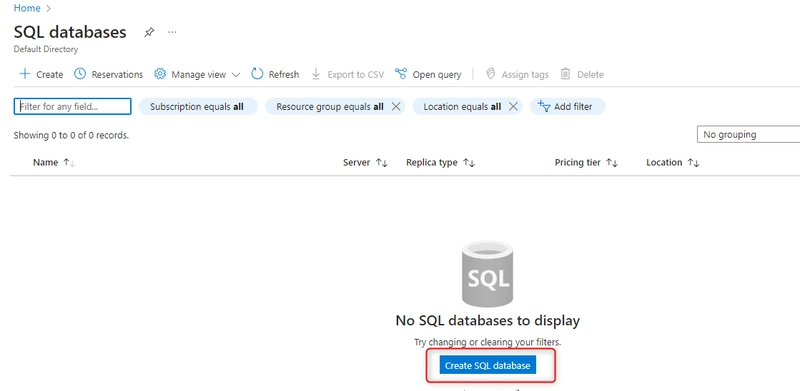Remove the Resource group filter

[395, 107]
